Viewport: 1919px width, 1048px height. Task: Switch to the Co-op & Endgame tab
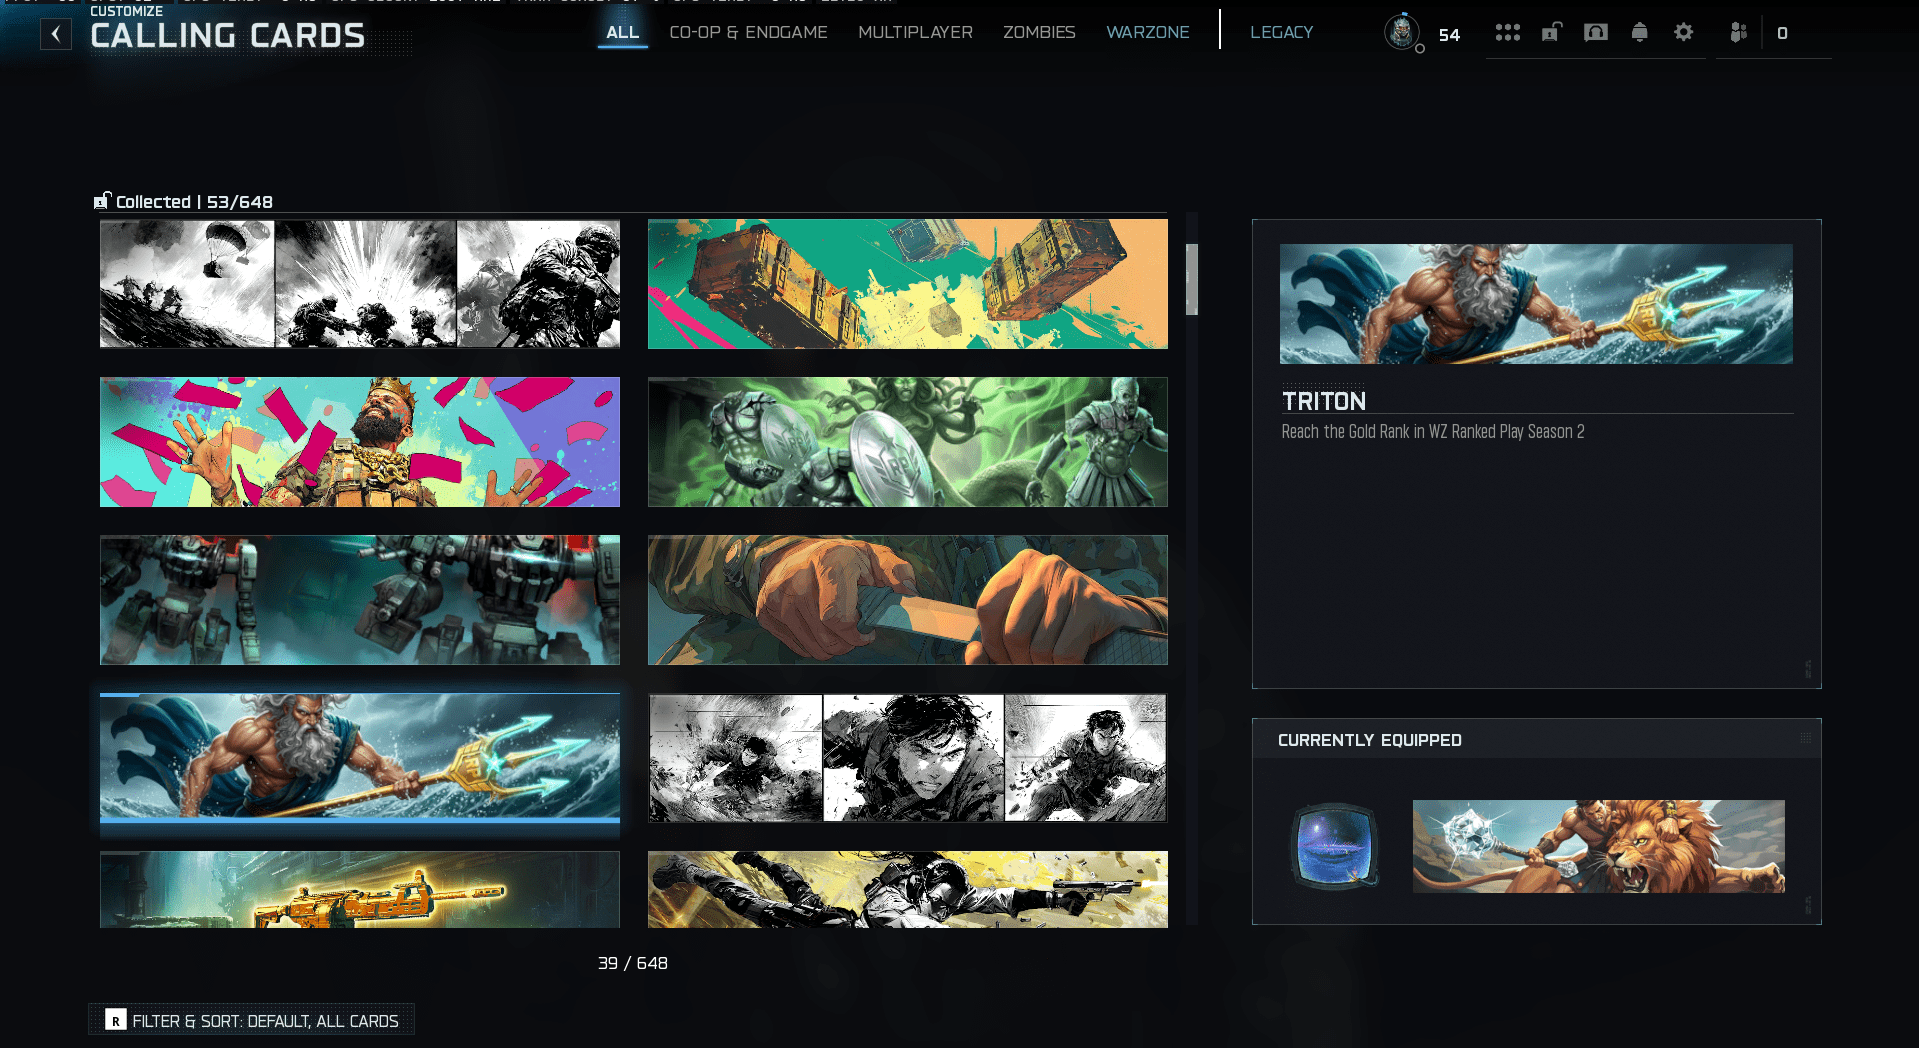click(748, 32)
